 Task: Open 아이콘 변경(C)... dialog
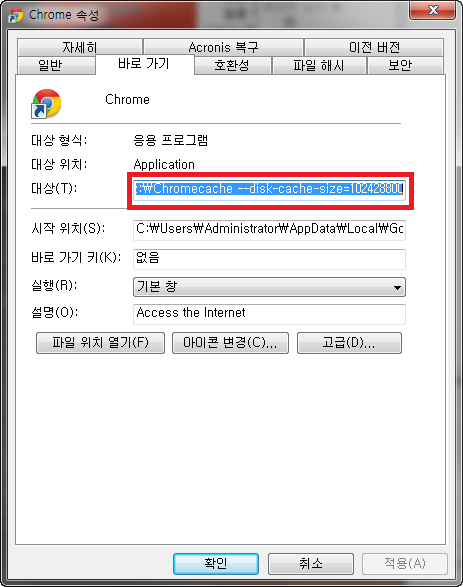(230, 343)
